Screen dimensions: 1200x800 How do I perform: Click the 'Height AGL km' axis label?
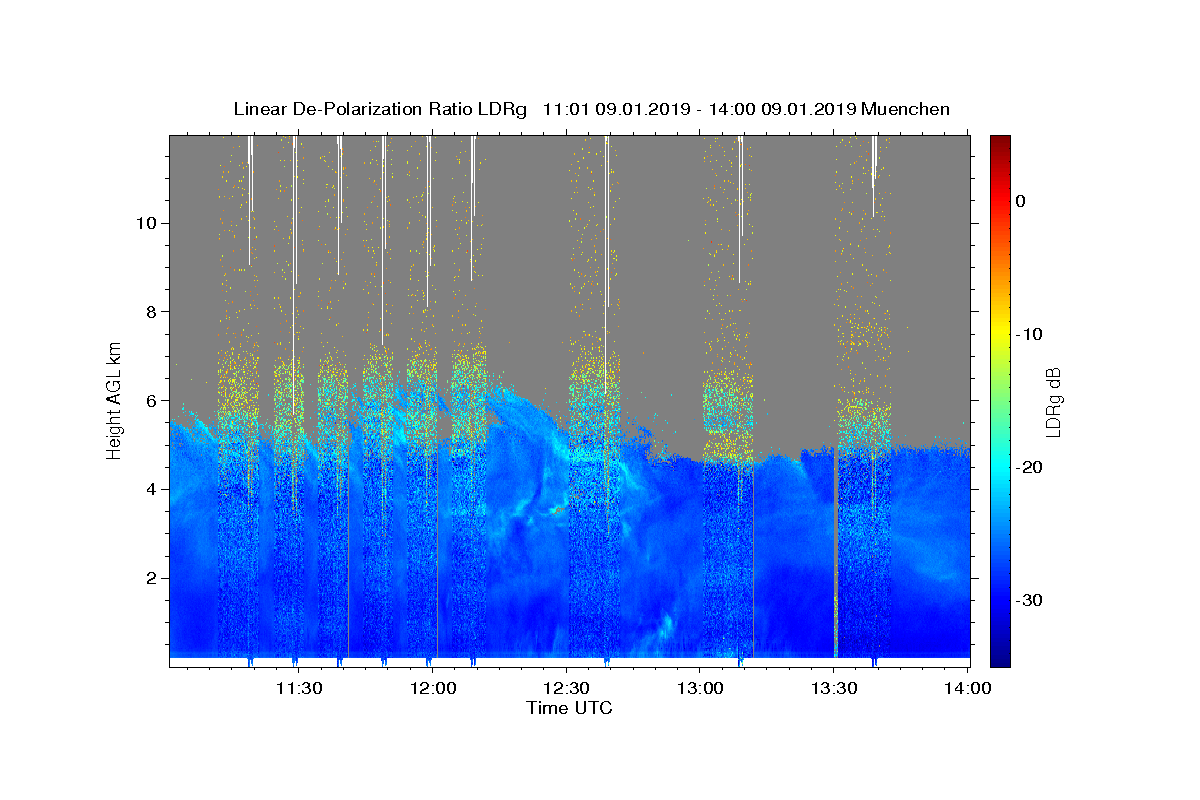(x=114, y=400)
